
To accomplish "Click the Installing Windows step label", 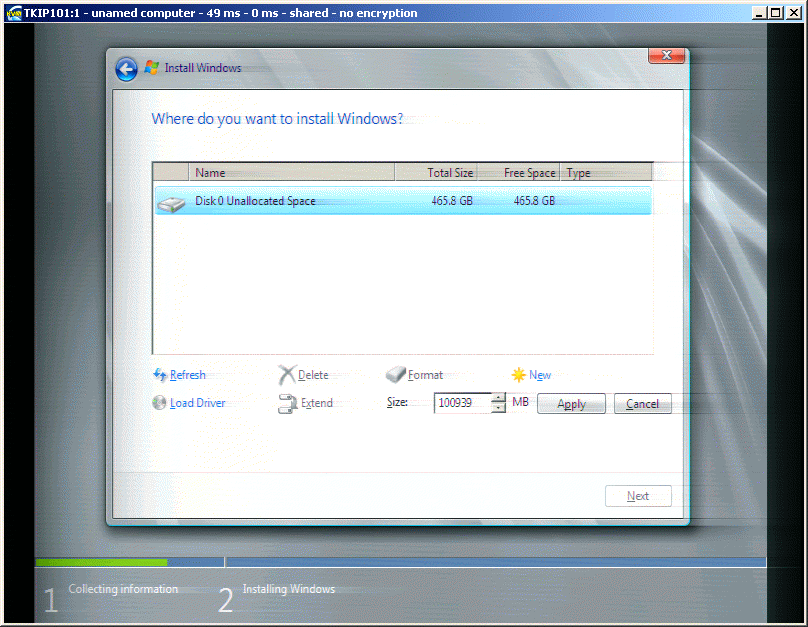I will pos(289,589).
